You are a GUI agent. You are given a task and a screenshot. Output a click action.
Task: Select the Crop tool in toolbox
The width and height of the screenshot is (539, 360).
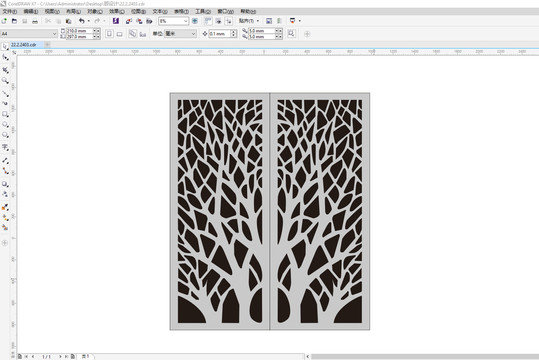(5, 70)
